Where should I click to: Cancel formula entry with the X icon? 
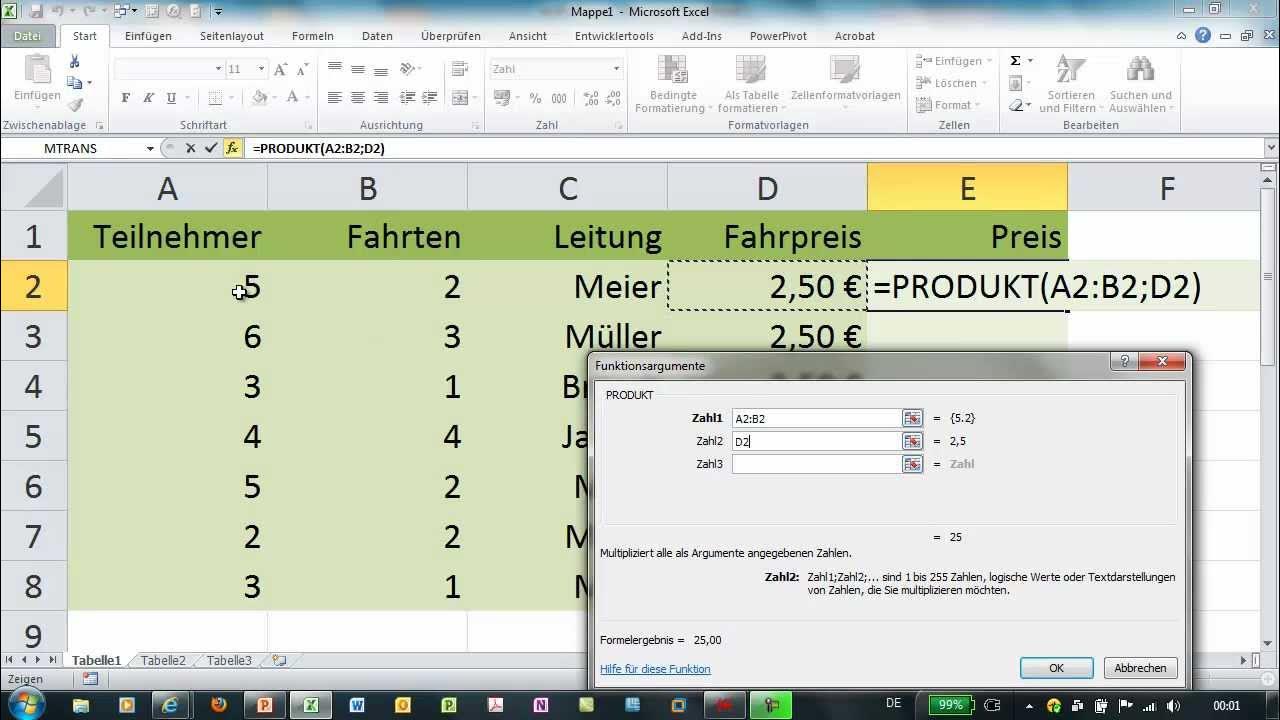[x=190, y=148]
